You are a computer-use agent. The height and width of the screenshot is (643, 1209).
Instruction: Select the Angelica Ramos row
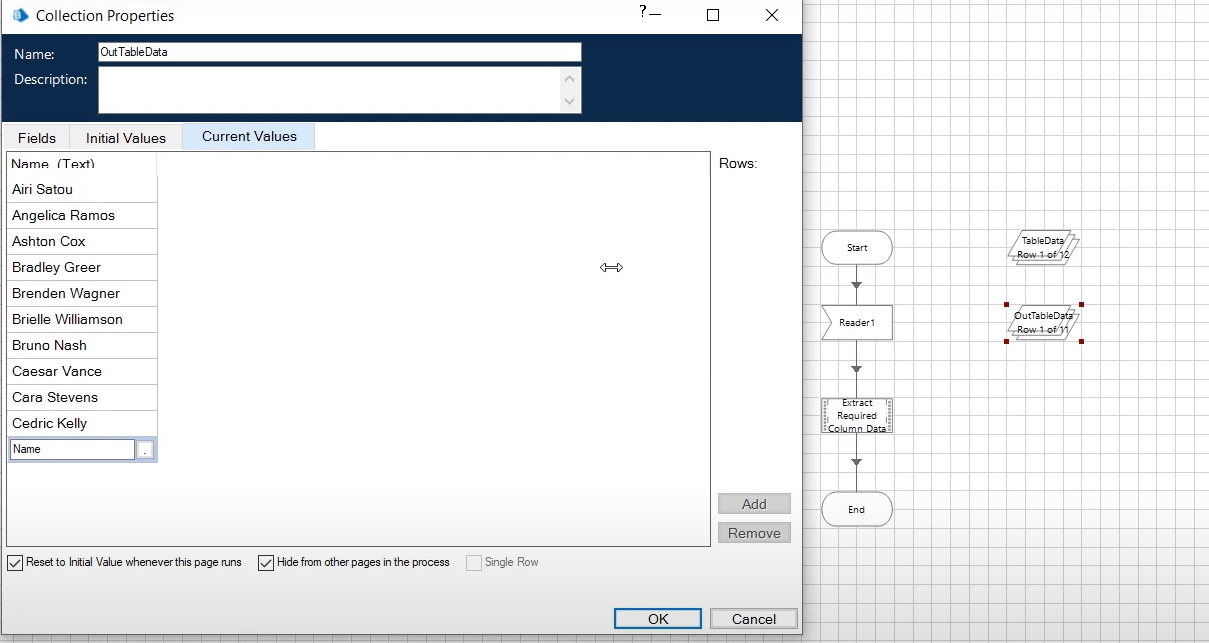pyautogui.click(x=82, y=215)
